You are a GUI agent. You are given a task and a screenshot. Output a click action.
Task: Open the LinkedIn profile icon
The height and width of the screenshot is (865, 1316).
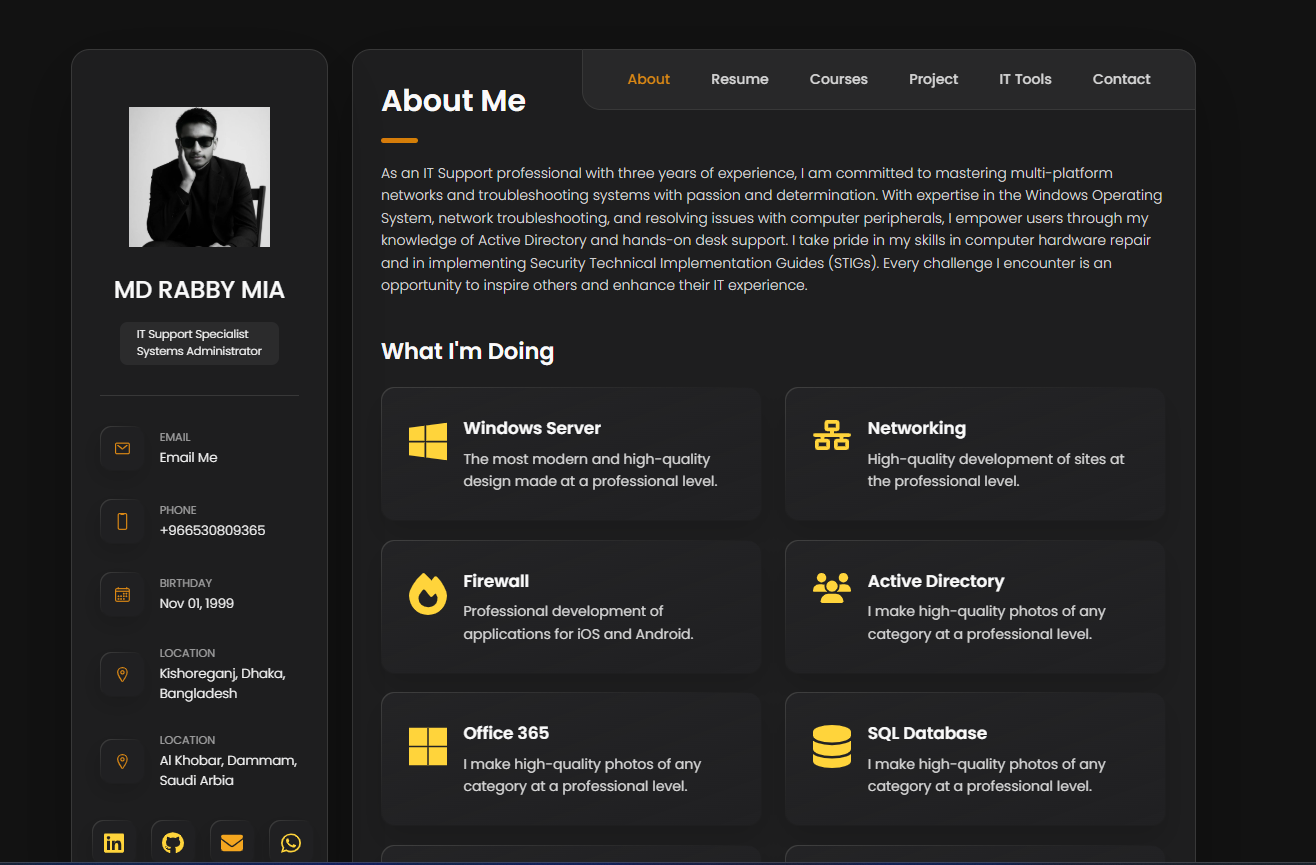(114, 842)
